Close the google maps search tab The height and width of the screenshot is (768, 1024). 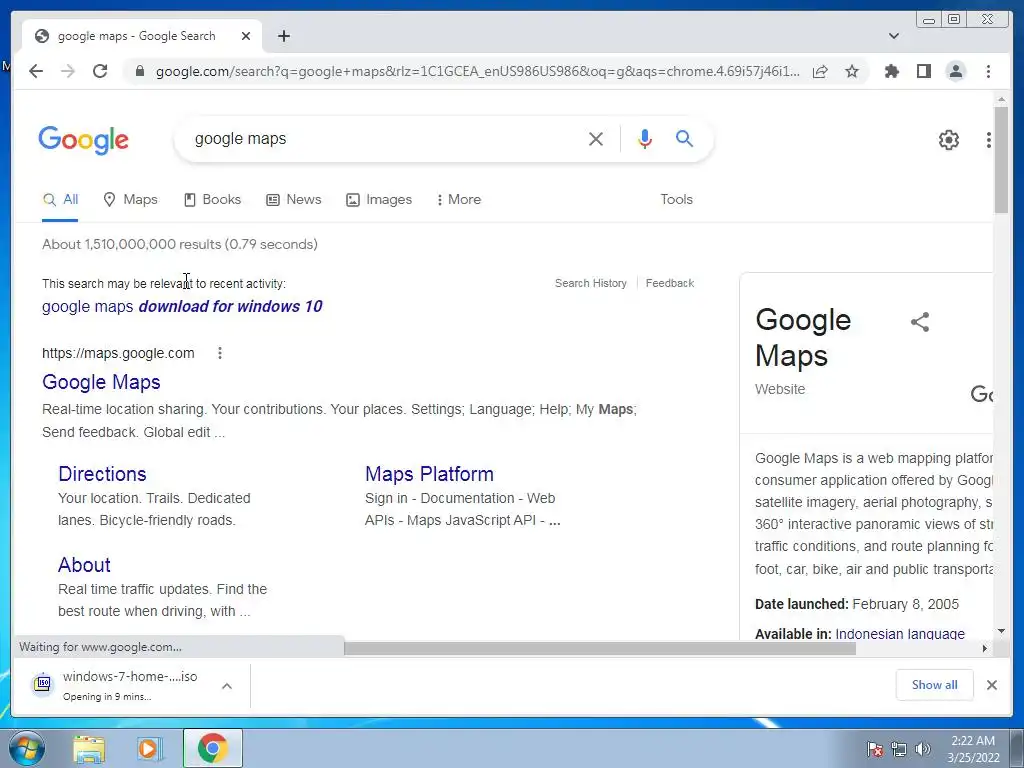246,36
